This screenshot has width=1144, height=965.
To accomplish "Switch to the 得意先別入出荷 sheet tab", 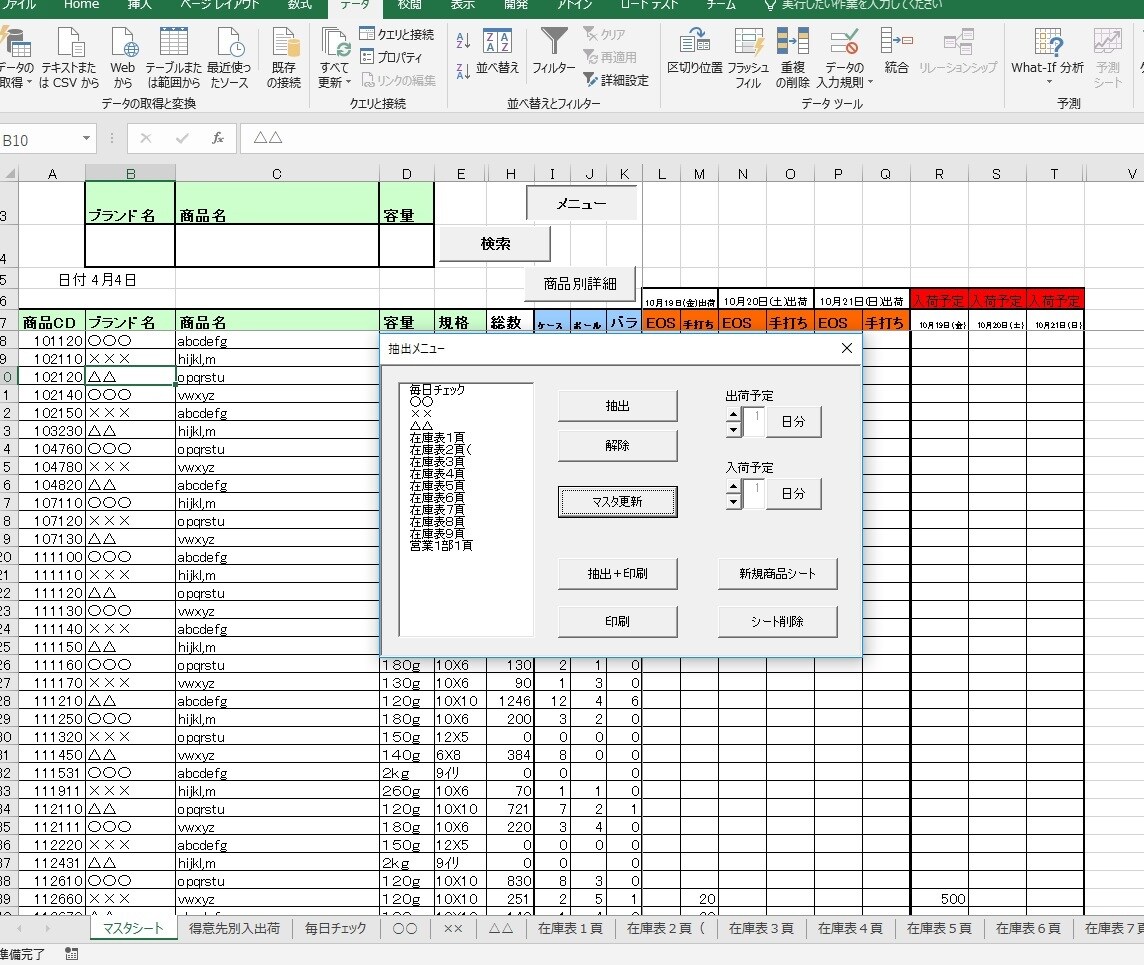I will (234, 928).
